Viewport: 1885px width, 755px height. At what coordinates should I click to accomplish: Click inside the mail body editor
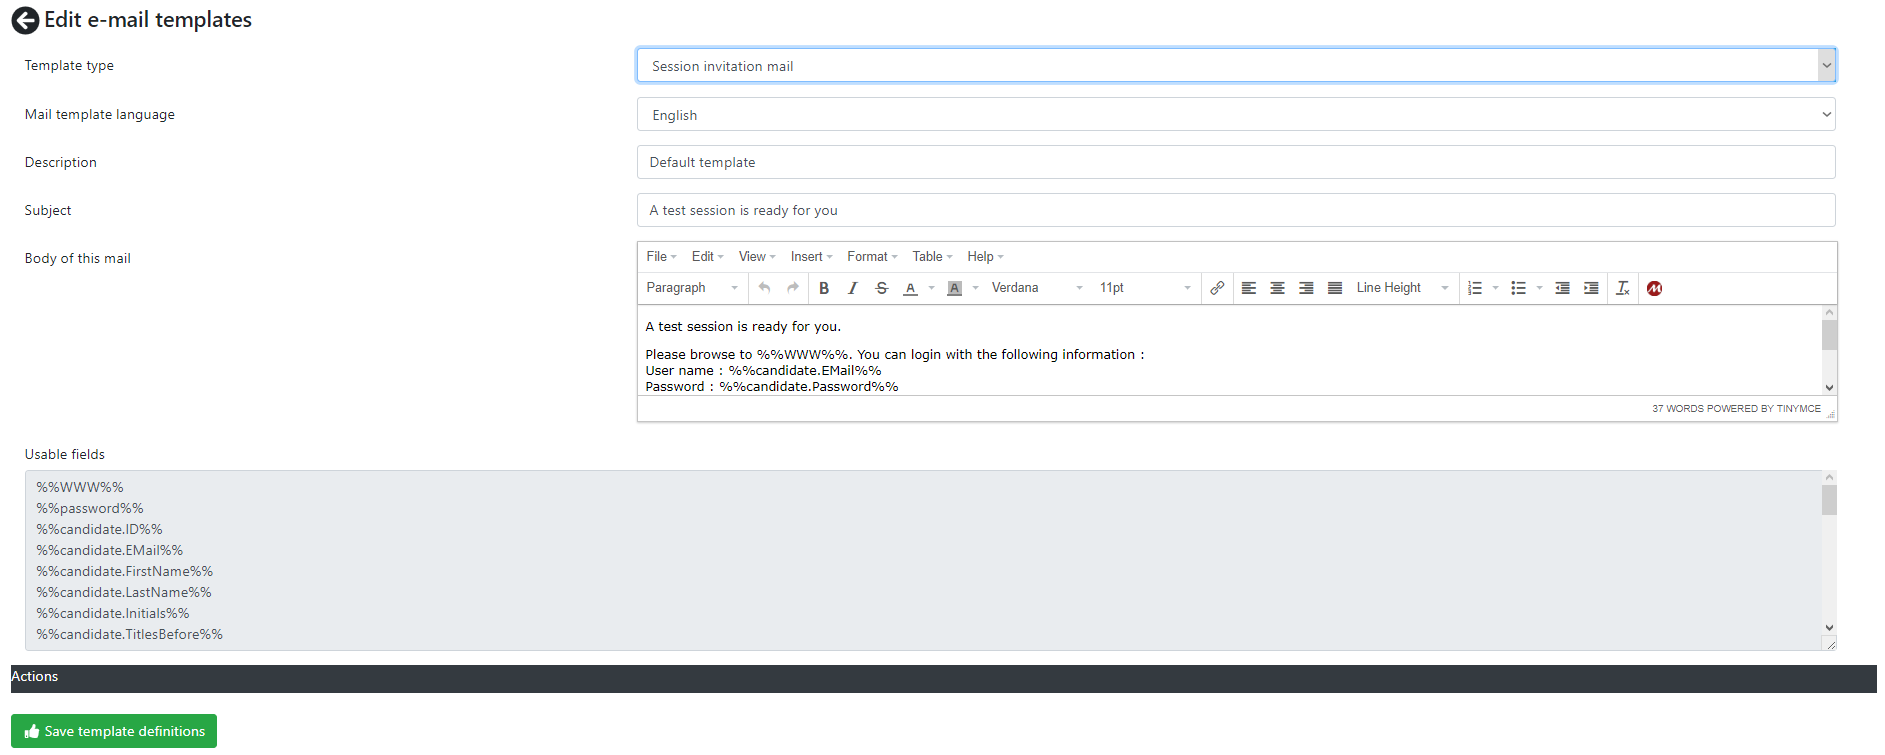pyautogui.click(x=1229, y=350)
